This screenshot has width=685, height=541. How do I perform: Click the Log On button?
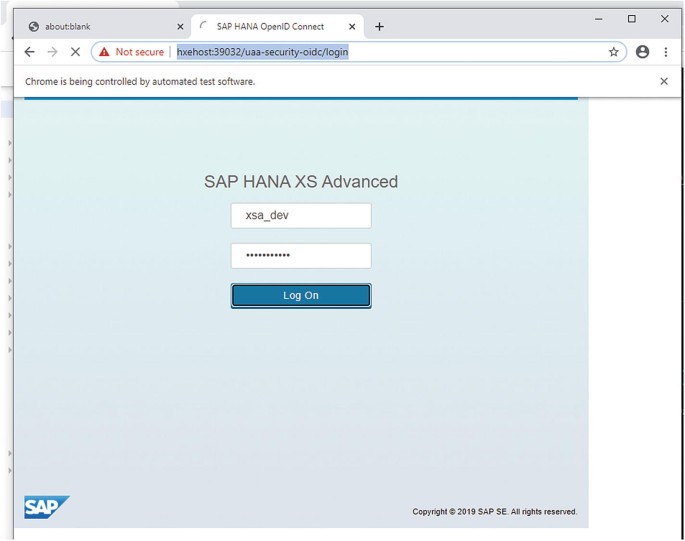(301, 295)
